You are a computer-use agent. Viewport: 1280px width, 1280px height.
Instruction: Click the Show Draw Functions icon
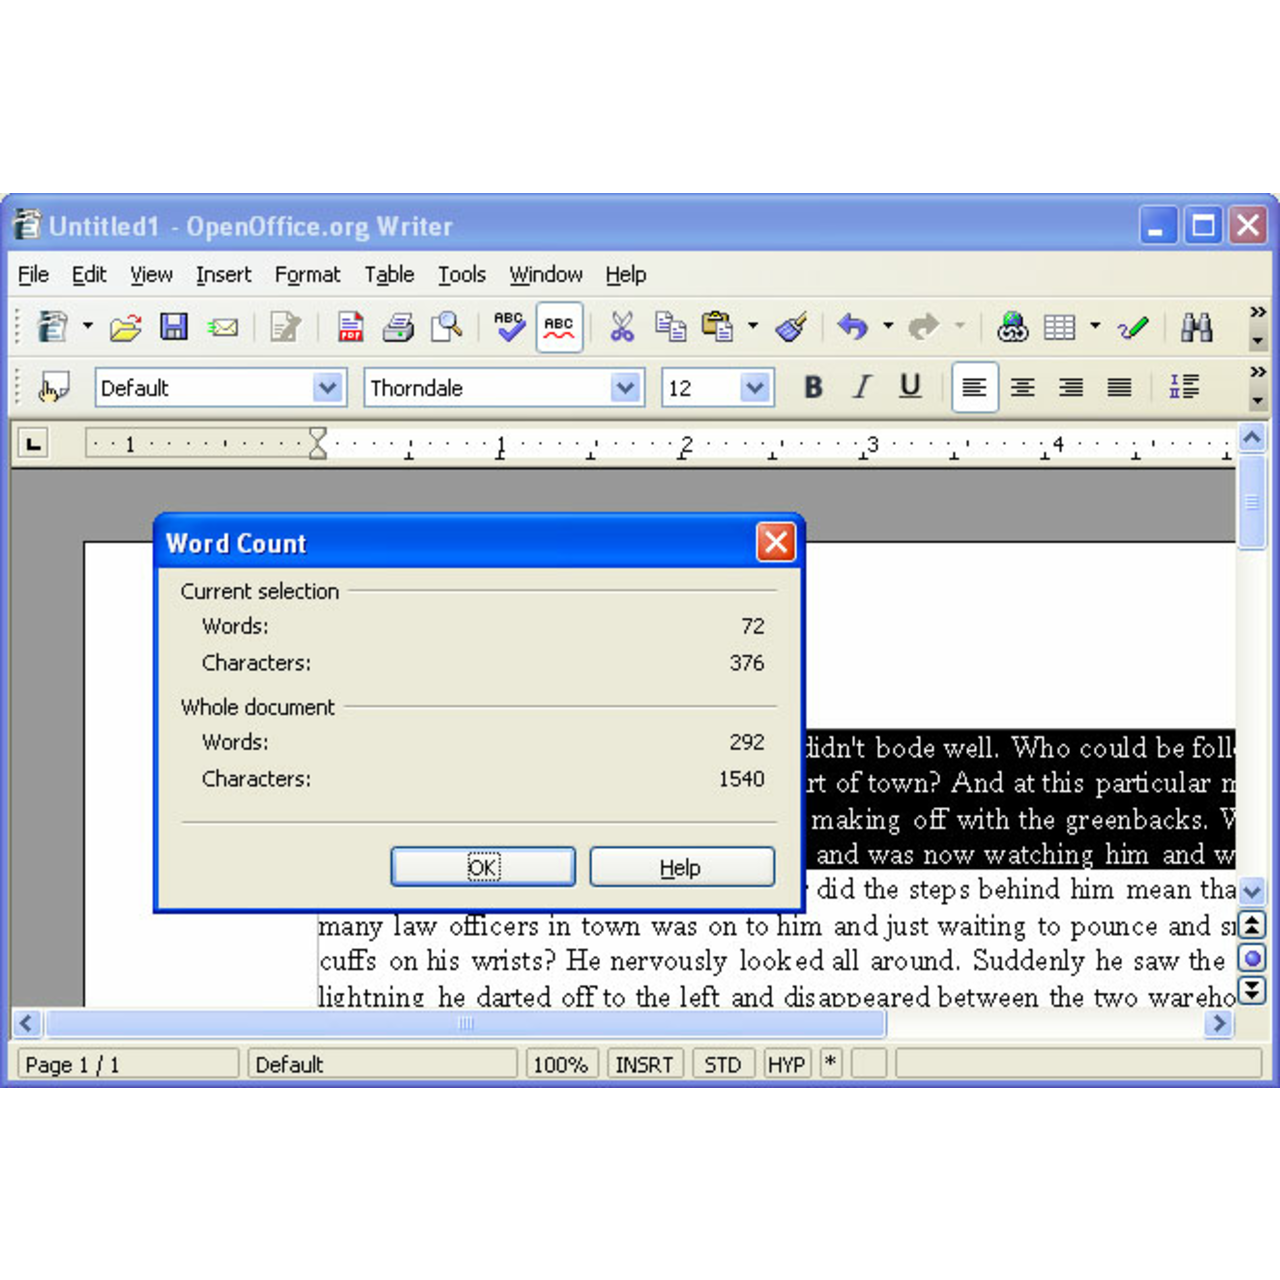coord(1133,327)
